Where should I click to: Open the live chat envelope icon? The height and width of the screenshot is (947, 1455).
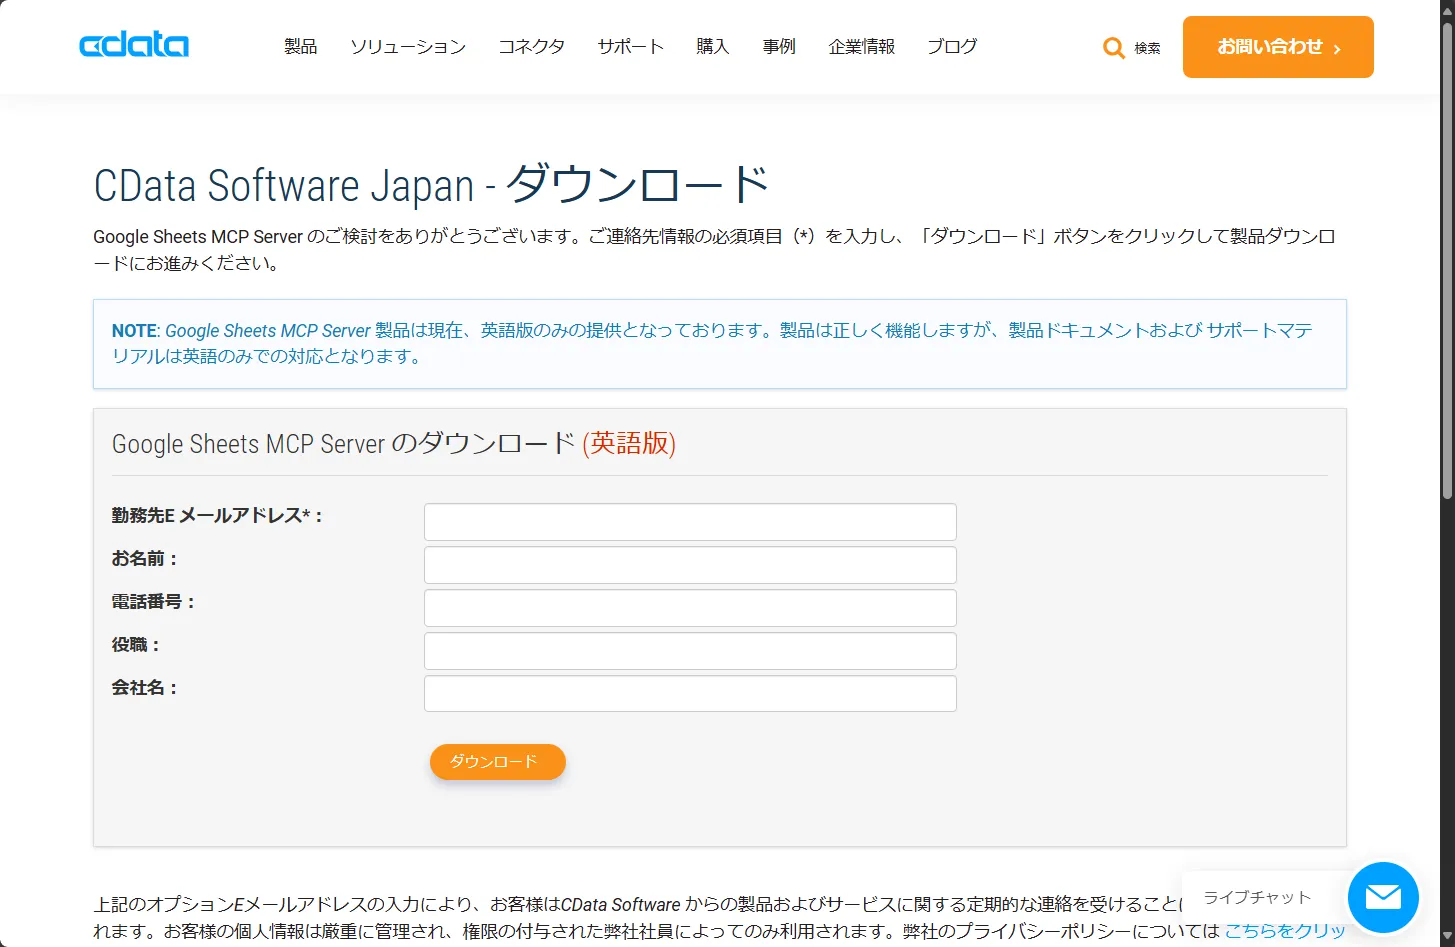point(1383,897)
